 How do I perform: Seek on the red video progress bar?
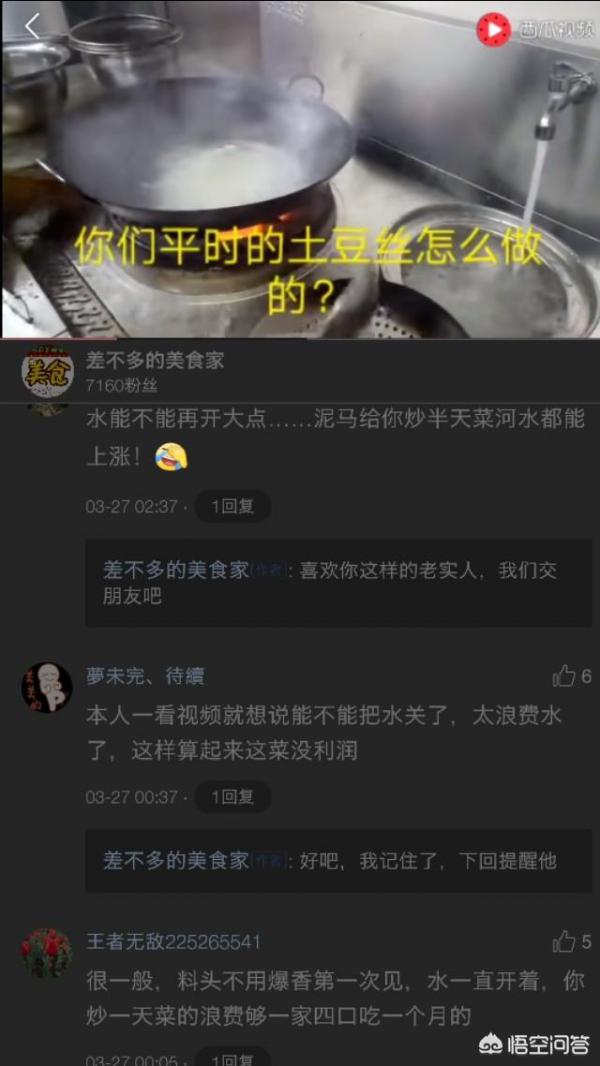tap(300, 338)
